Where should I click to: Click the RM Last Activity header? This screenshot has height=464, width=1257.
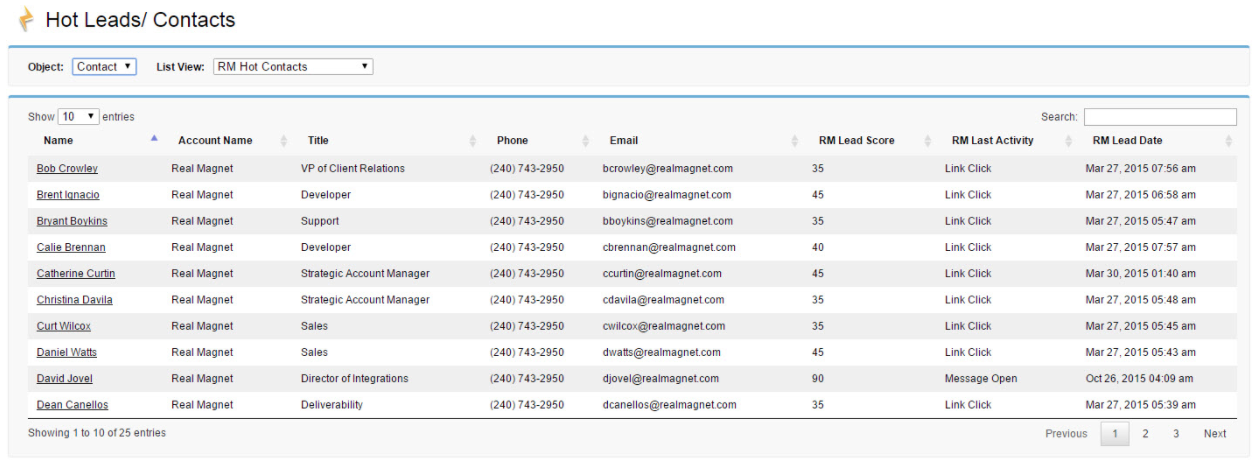coord(993,141)
